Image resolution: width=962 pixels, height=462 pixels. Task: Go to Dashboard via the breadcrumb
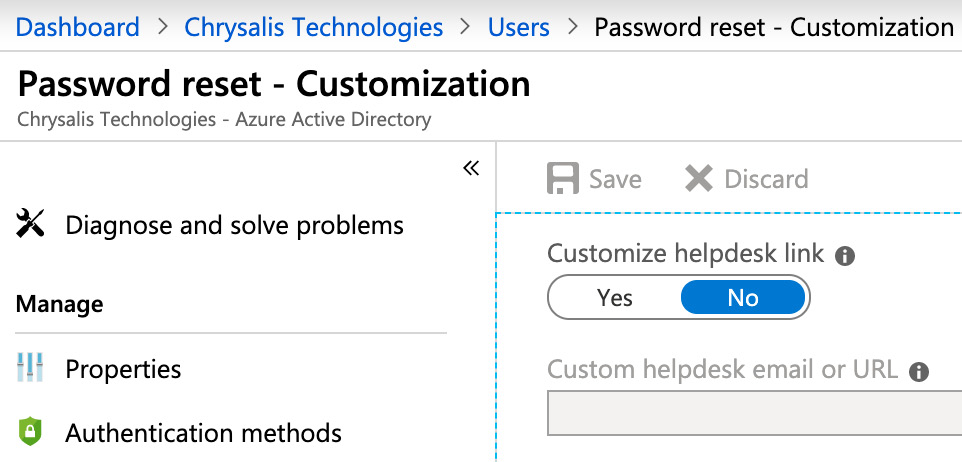tap(78, 26)
